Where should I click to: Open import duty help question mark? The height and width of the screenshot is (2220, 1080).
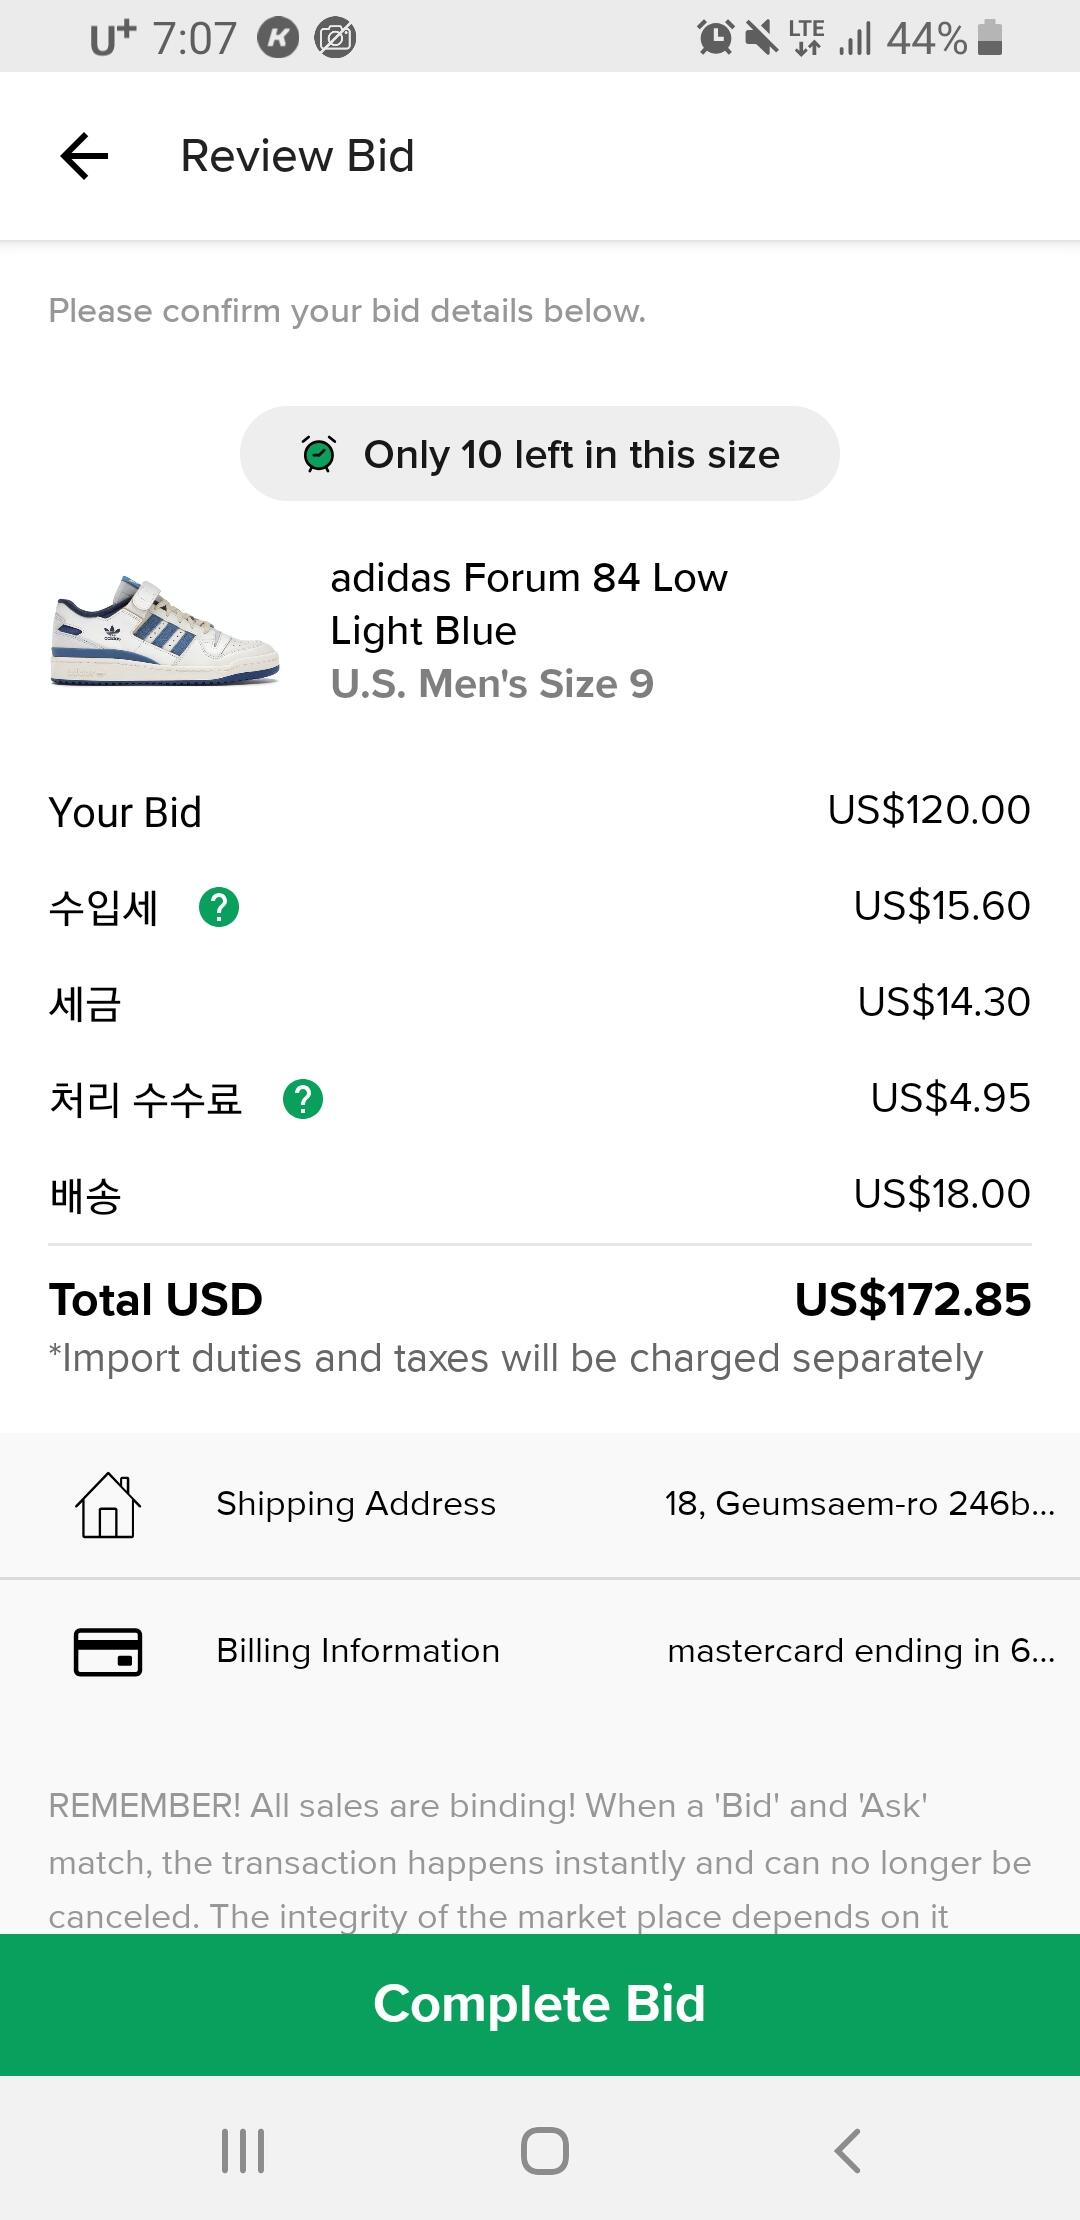coord(219,907)
